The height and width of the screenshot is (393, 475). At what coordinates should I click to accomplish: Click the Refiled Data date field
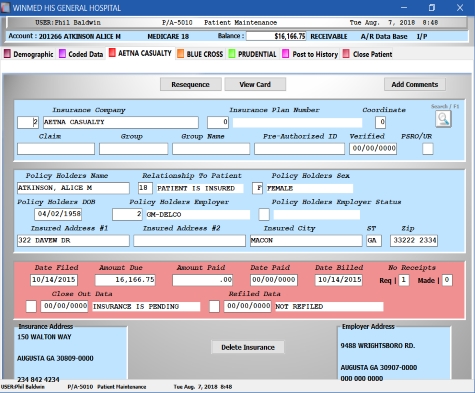247,306
